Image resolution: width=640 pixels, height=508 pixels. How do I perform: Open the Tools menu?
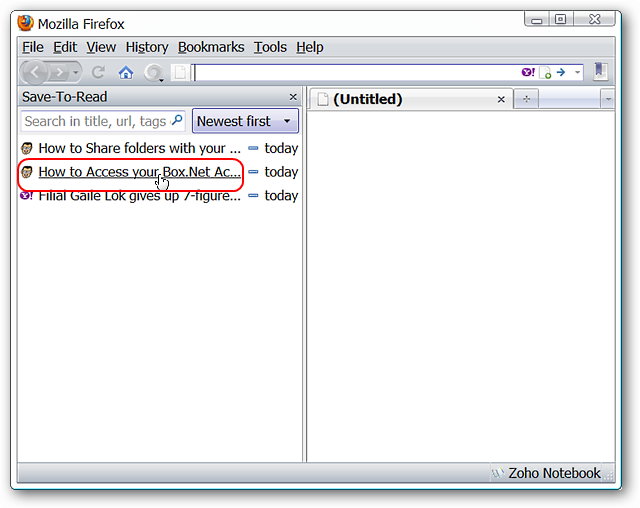coord(270,47)
